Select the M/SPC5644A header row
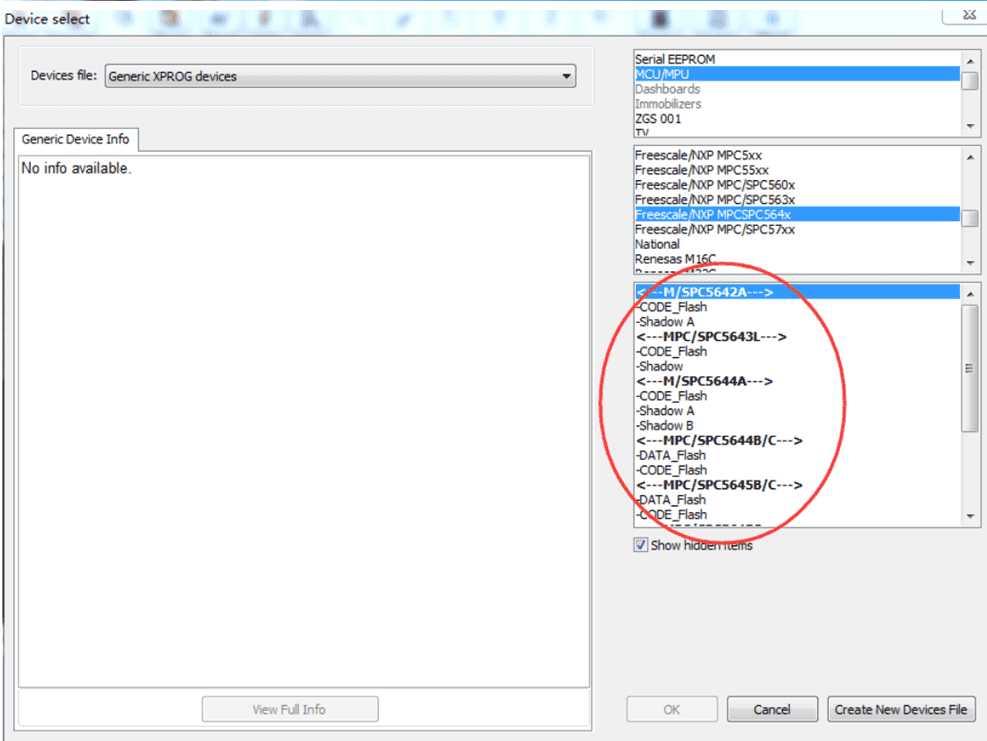Image resolution: width=987 pixels, height=741 pixels. [x=797, y=382]
